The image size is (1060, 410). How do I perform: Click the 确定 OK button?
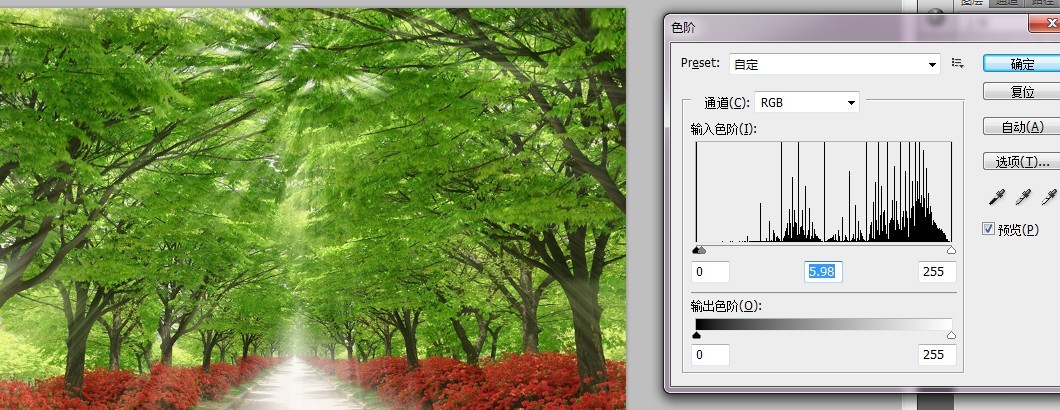pyautogui.click(x=1022, y=63)
